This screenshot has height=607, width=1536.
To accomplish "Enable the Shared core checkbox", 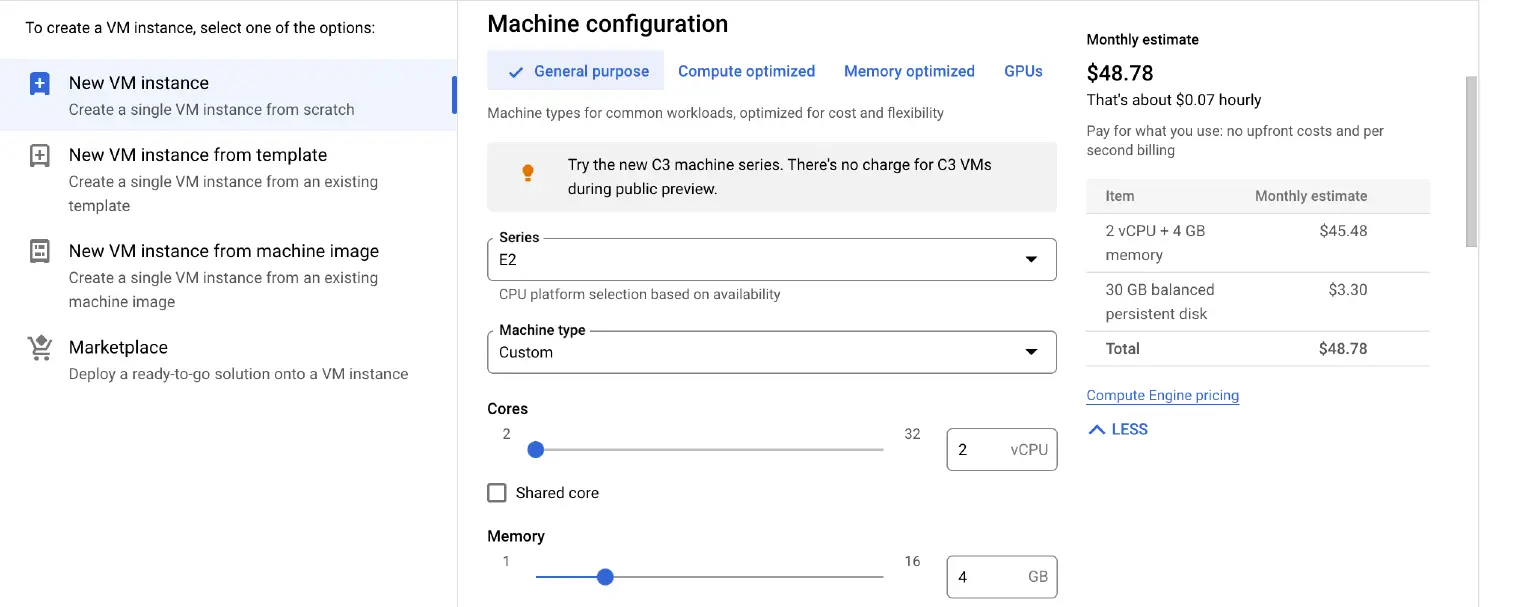I will click(497, 492).
